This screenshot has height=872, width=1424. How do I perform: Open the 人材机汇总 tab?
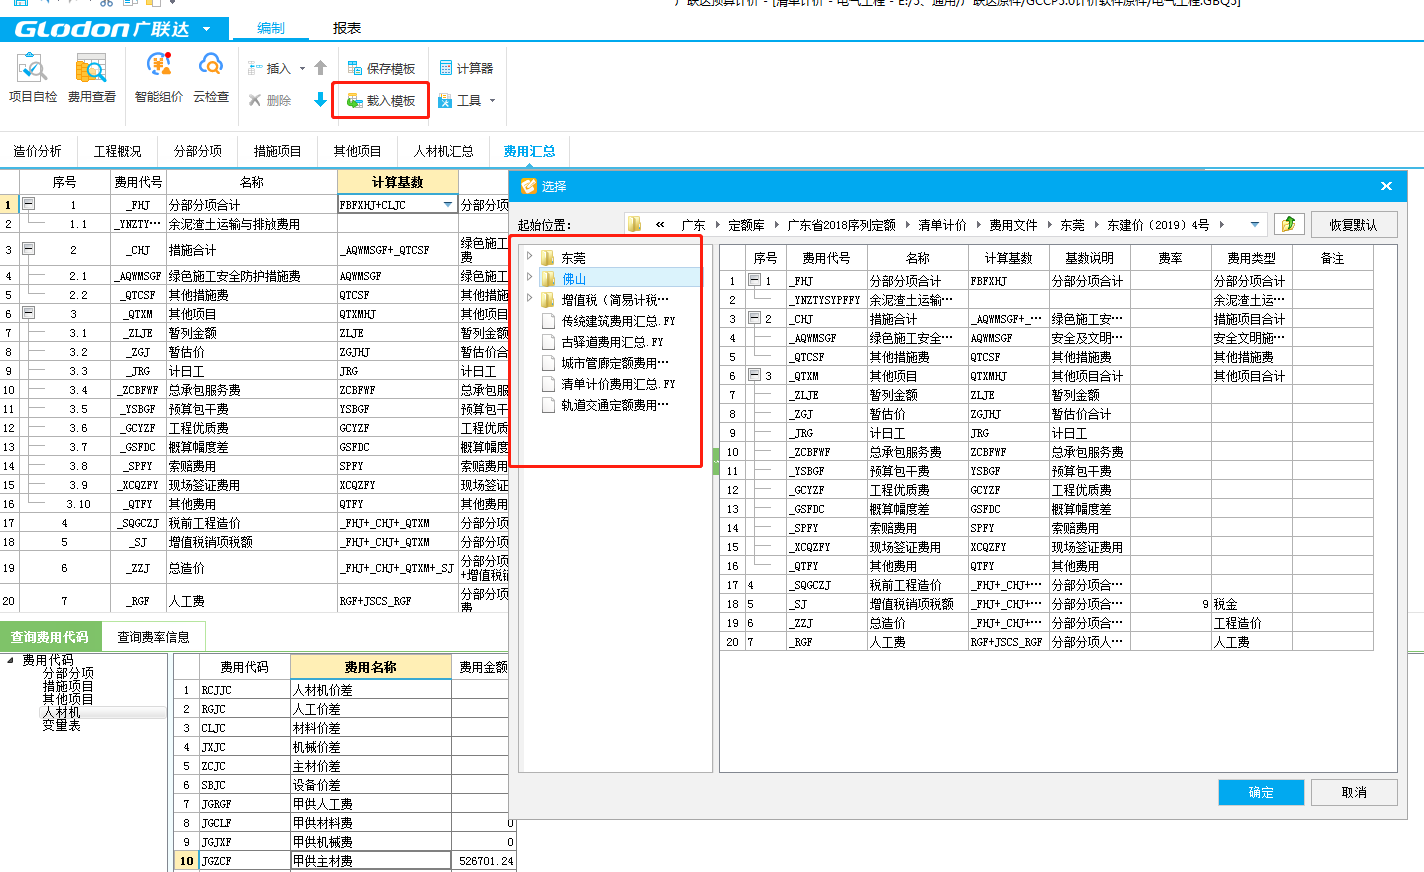click(x=444, y=151)
